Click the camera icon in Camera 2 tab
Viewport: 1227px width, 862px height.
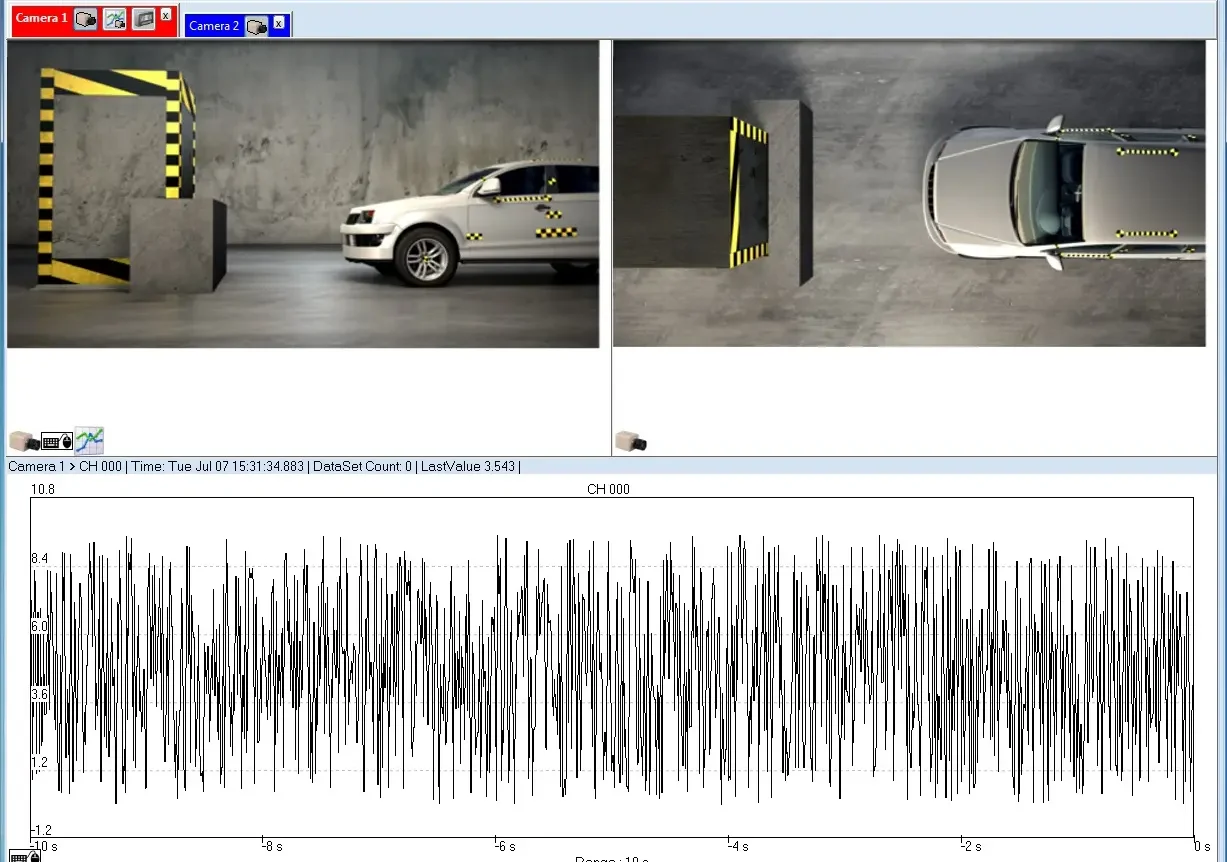click(x=257, y=26)
